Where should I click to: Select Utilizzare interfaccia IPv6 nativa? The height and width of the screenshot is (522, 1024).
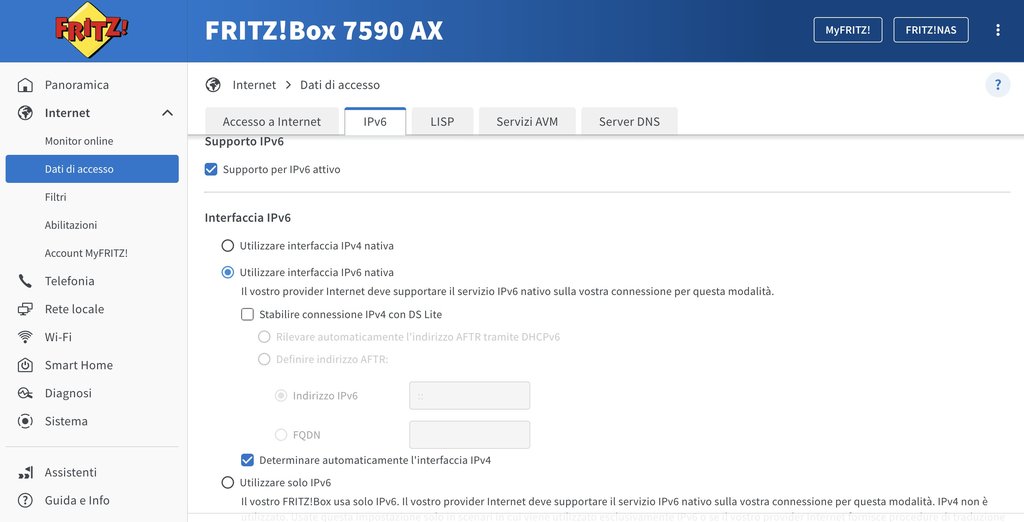(x=227, y=272)
